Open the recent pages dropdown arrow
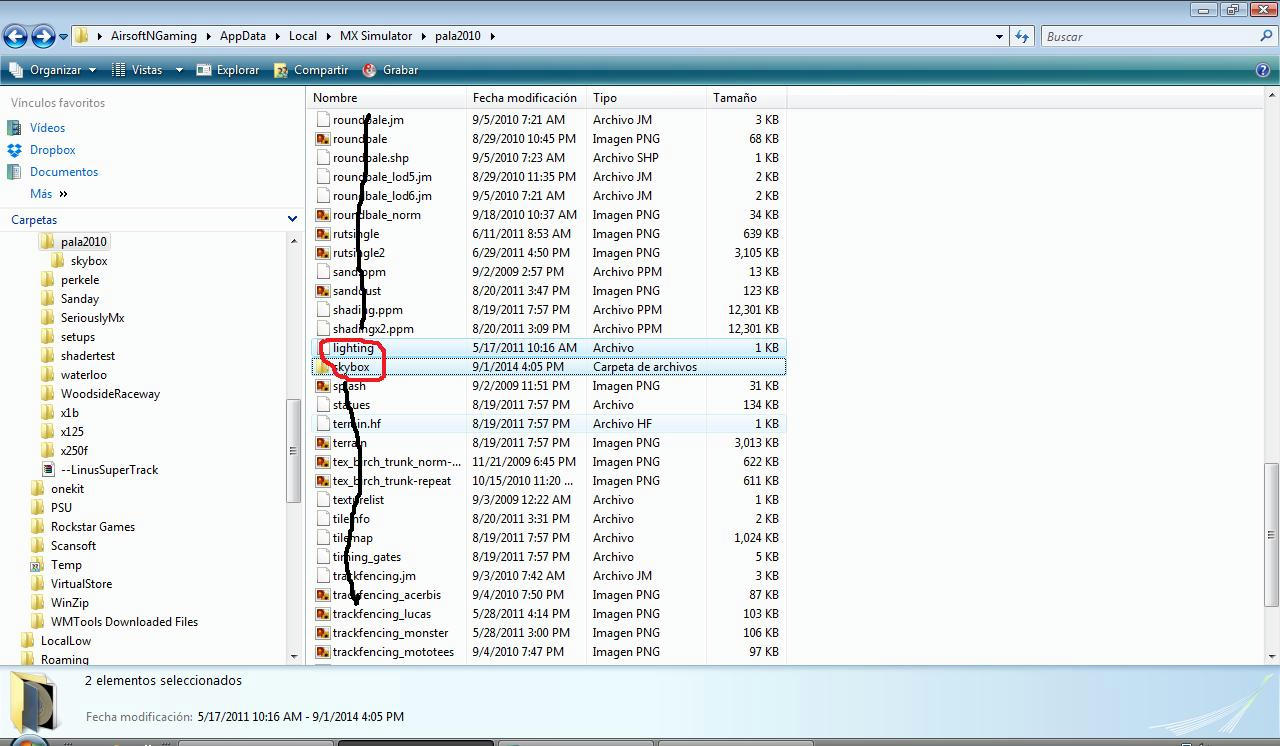Screen dimensions: 1280x746 (64, 37)
